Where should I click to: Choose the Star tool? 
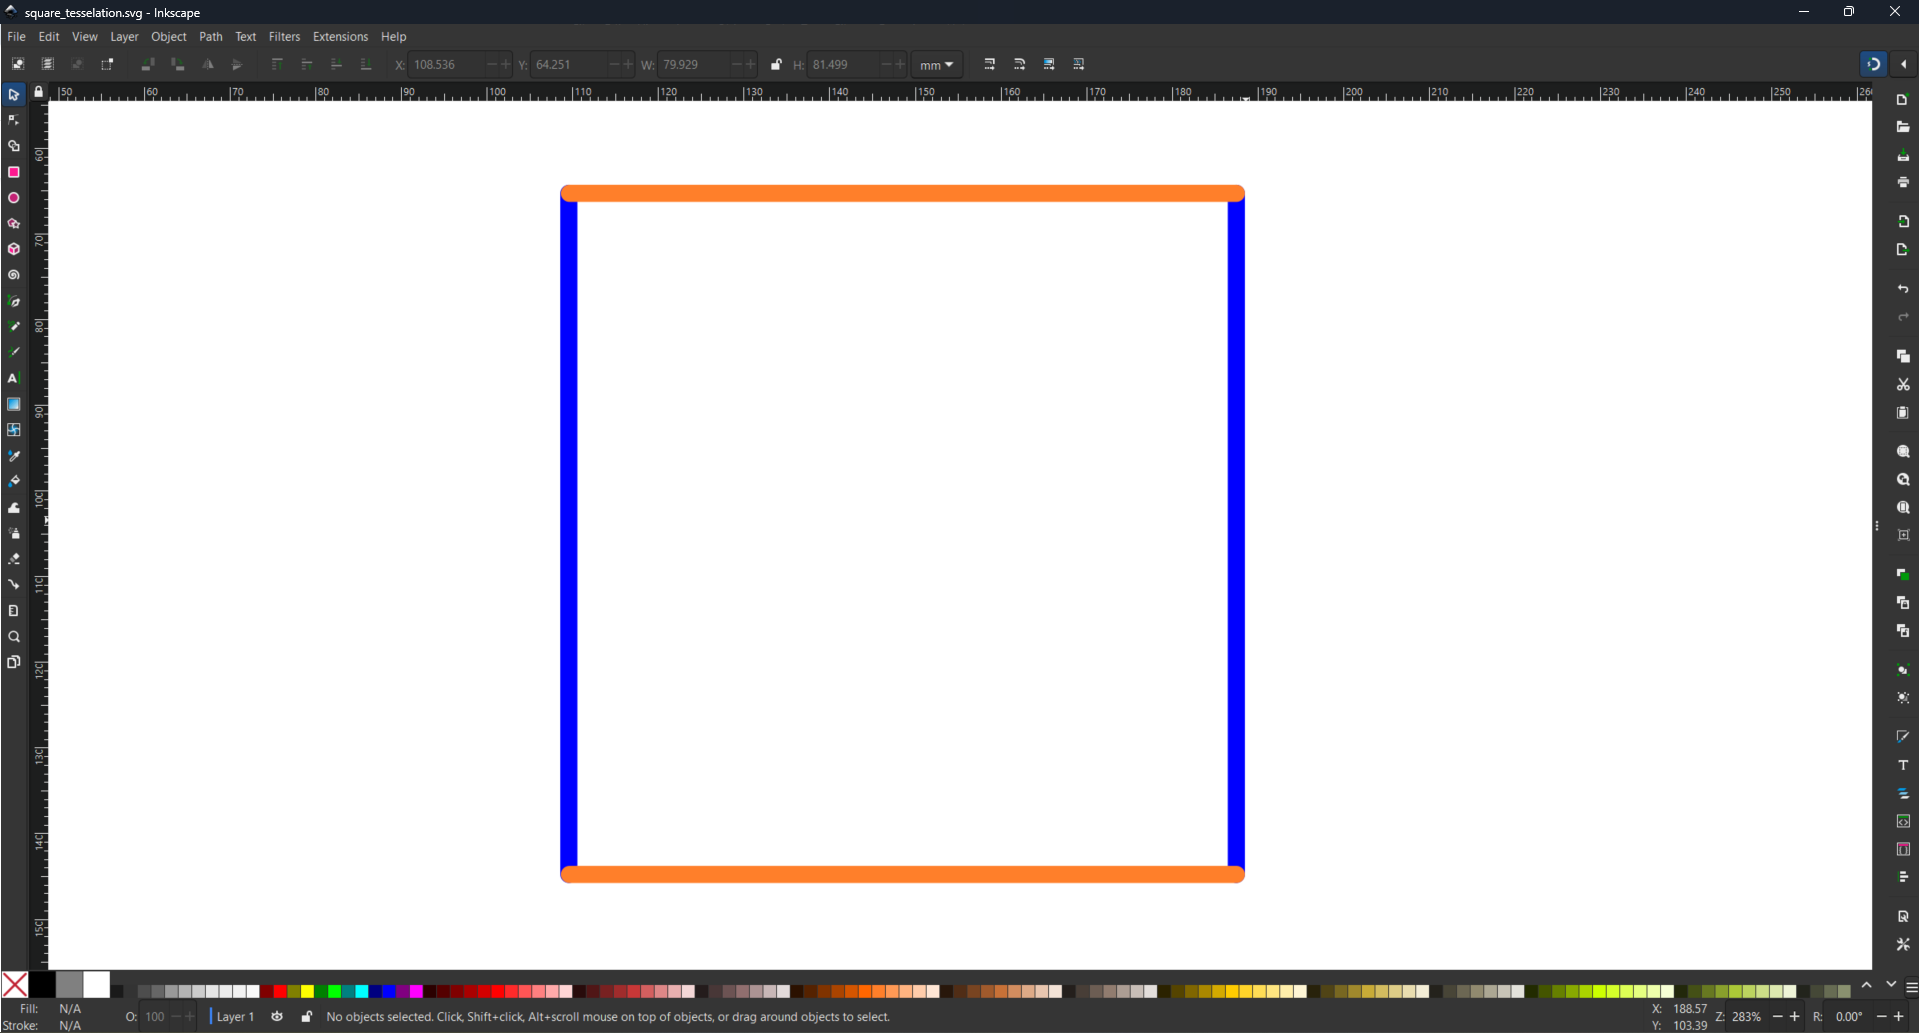14,223
